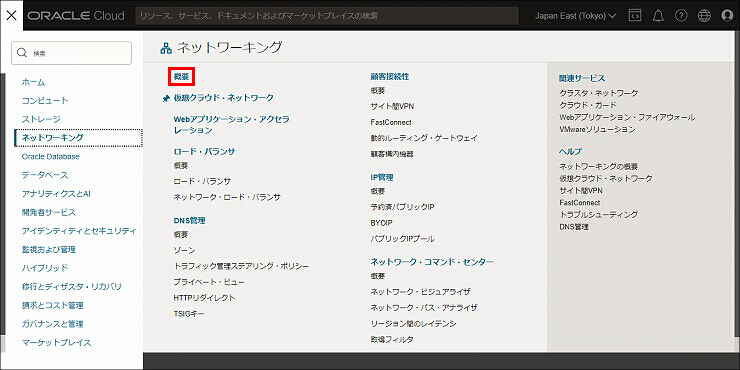Select ネットワーキング in the left menu

(78, 137)
